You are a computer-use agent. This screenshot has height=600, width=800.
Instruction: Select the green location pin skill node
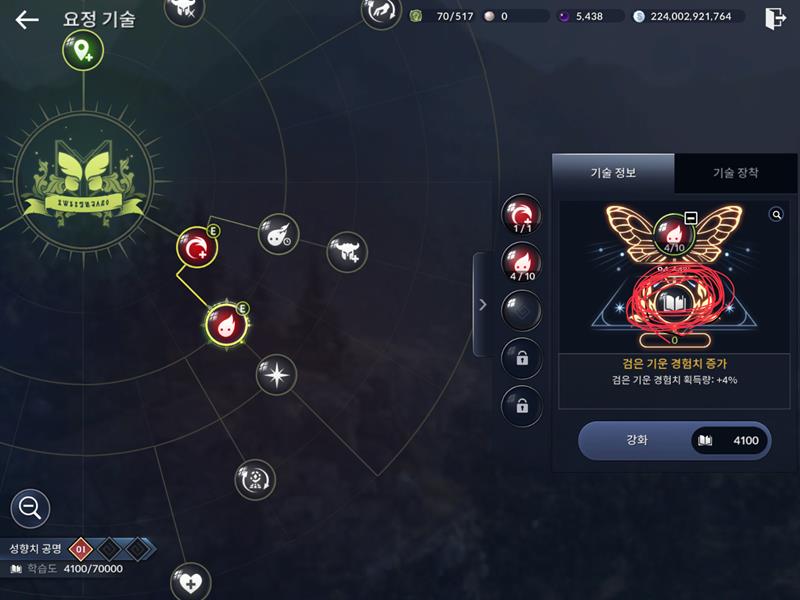point(83,51)
